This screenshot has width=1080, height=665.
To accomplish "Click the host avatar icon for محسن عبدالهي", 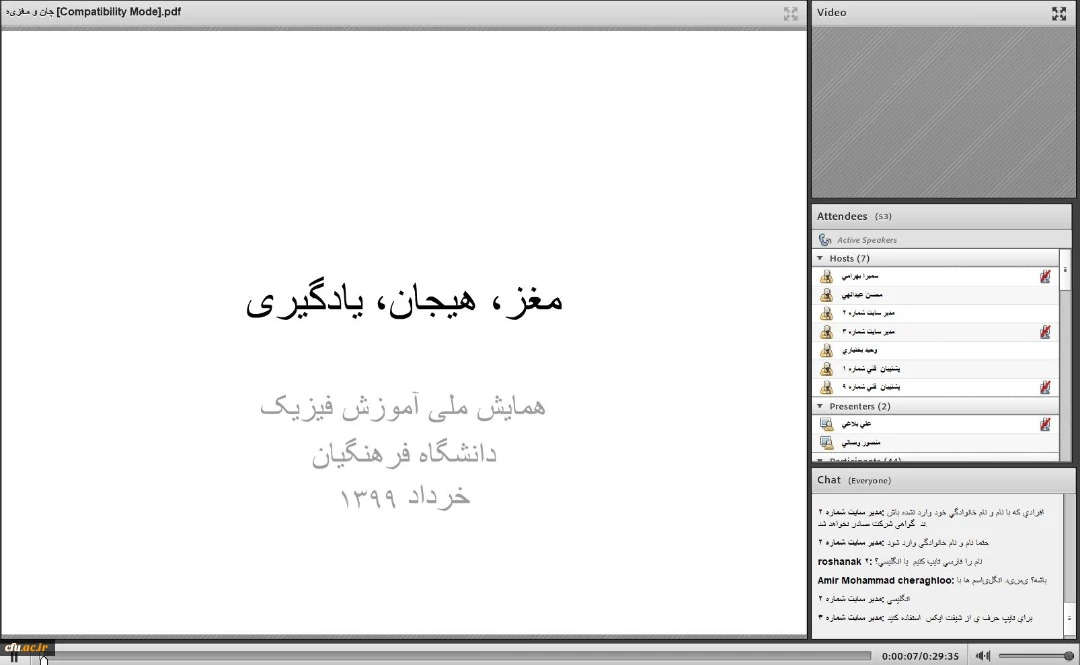I will [x=827, y=295].
